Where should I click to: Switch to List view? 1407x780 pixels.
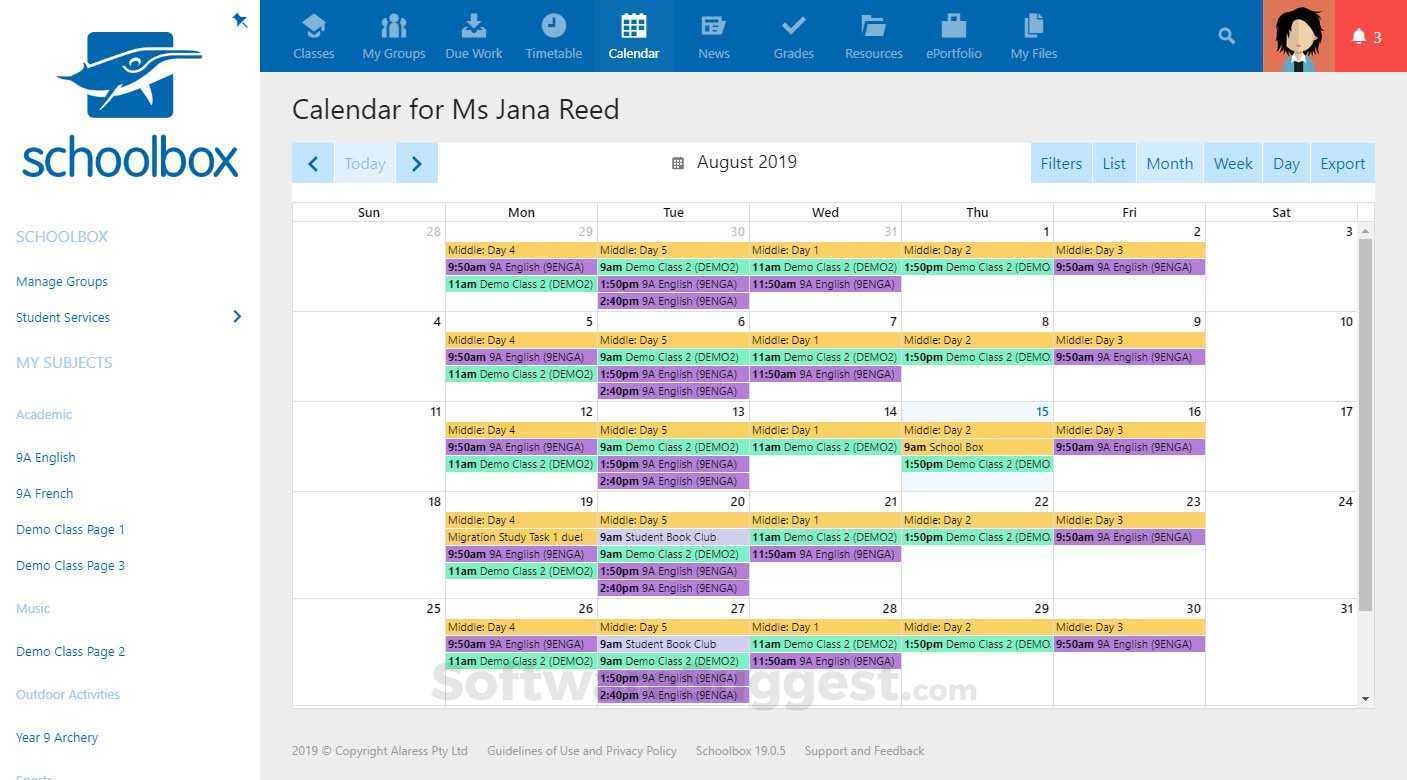coord(1114,163)
